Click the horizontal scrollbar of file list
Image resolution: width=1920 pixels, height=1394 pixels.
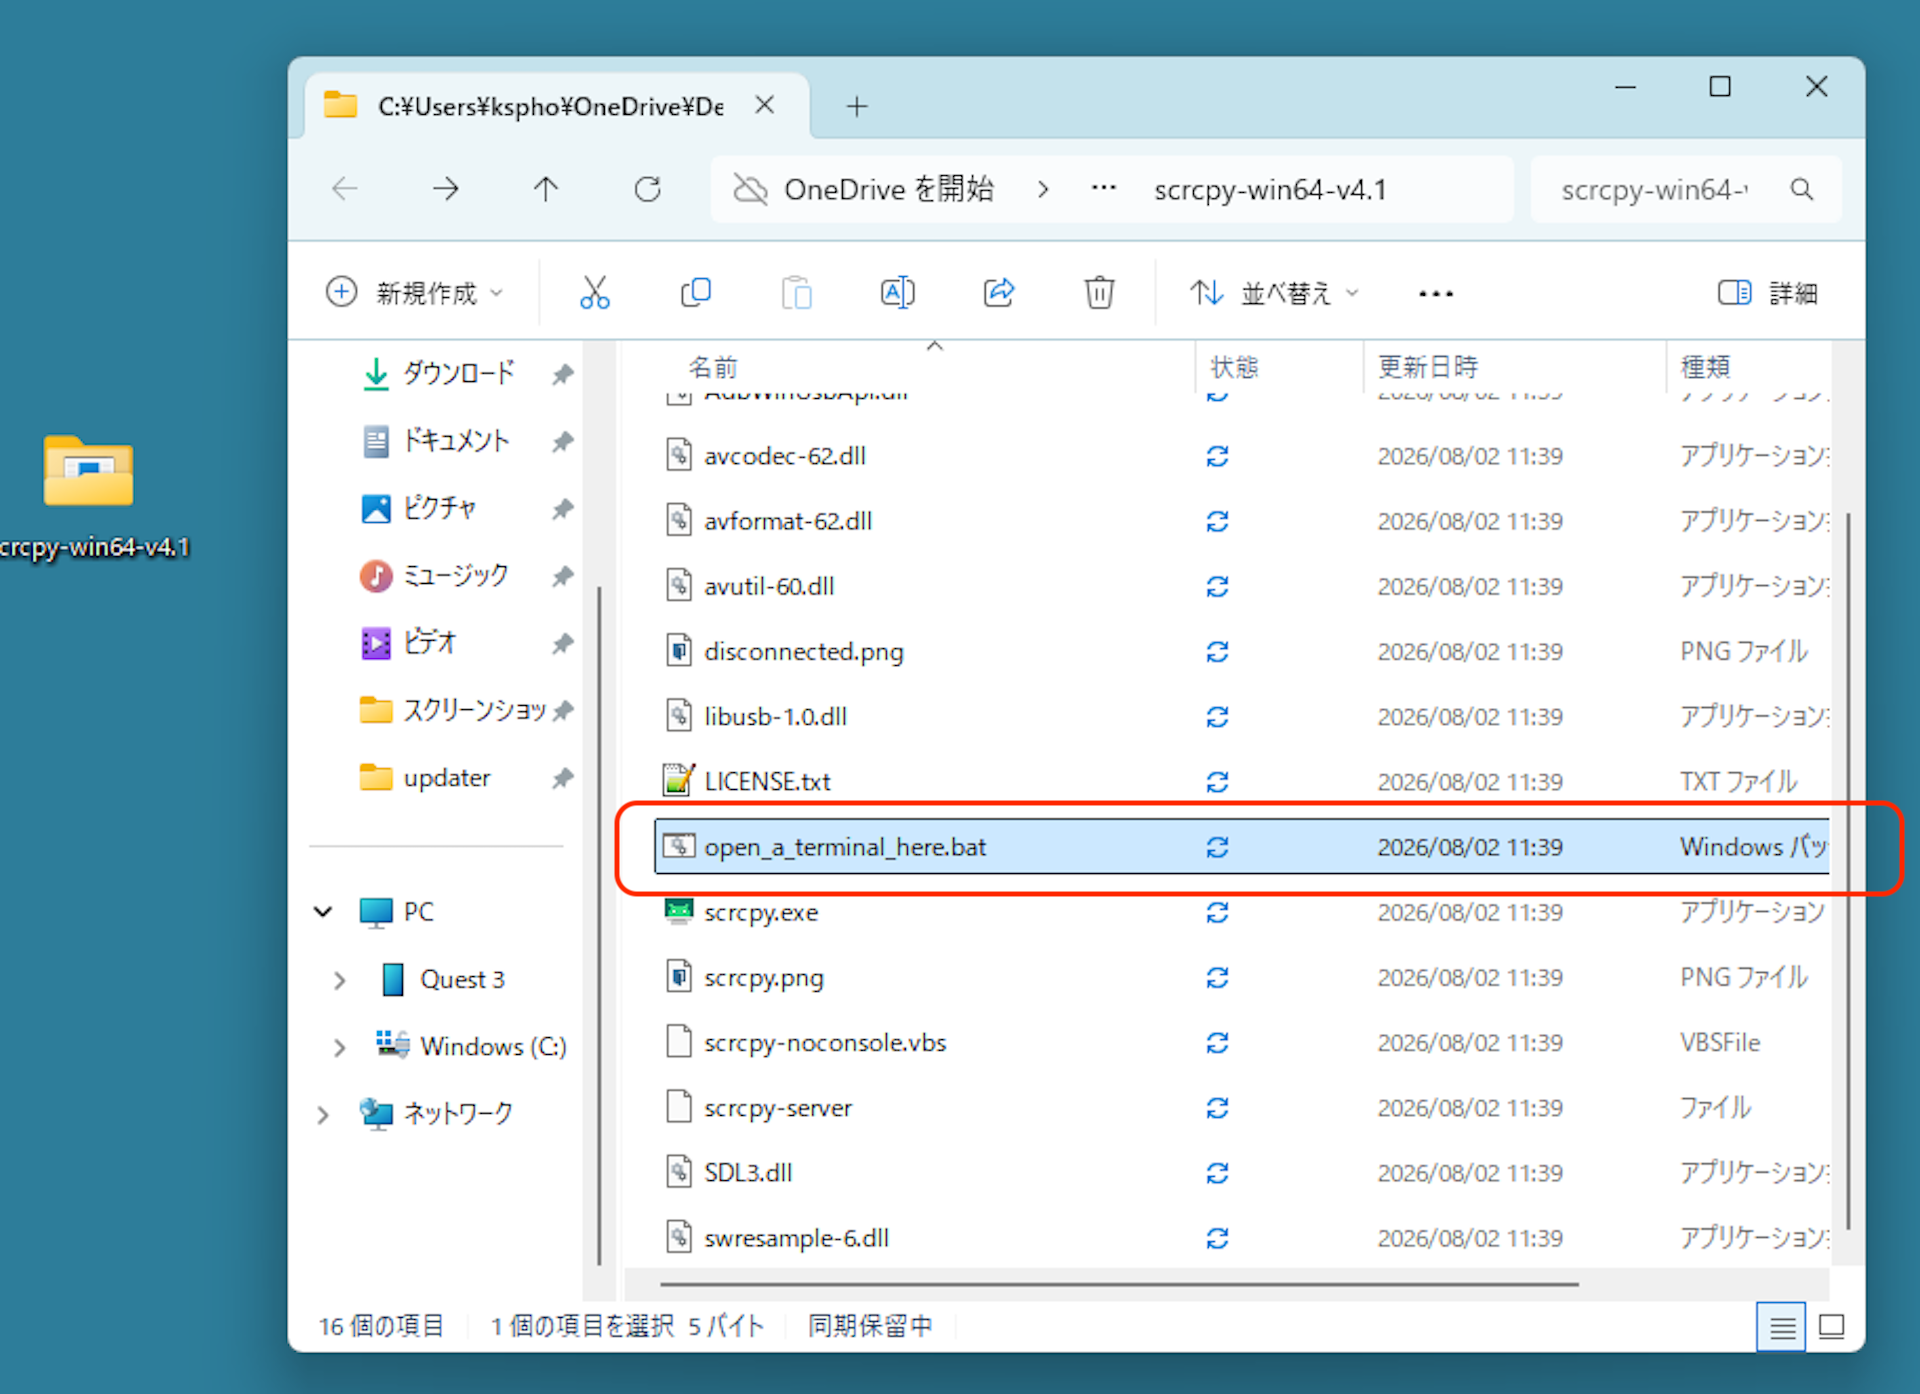pos(1119,1284)
